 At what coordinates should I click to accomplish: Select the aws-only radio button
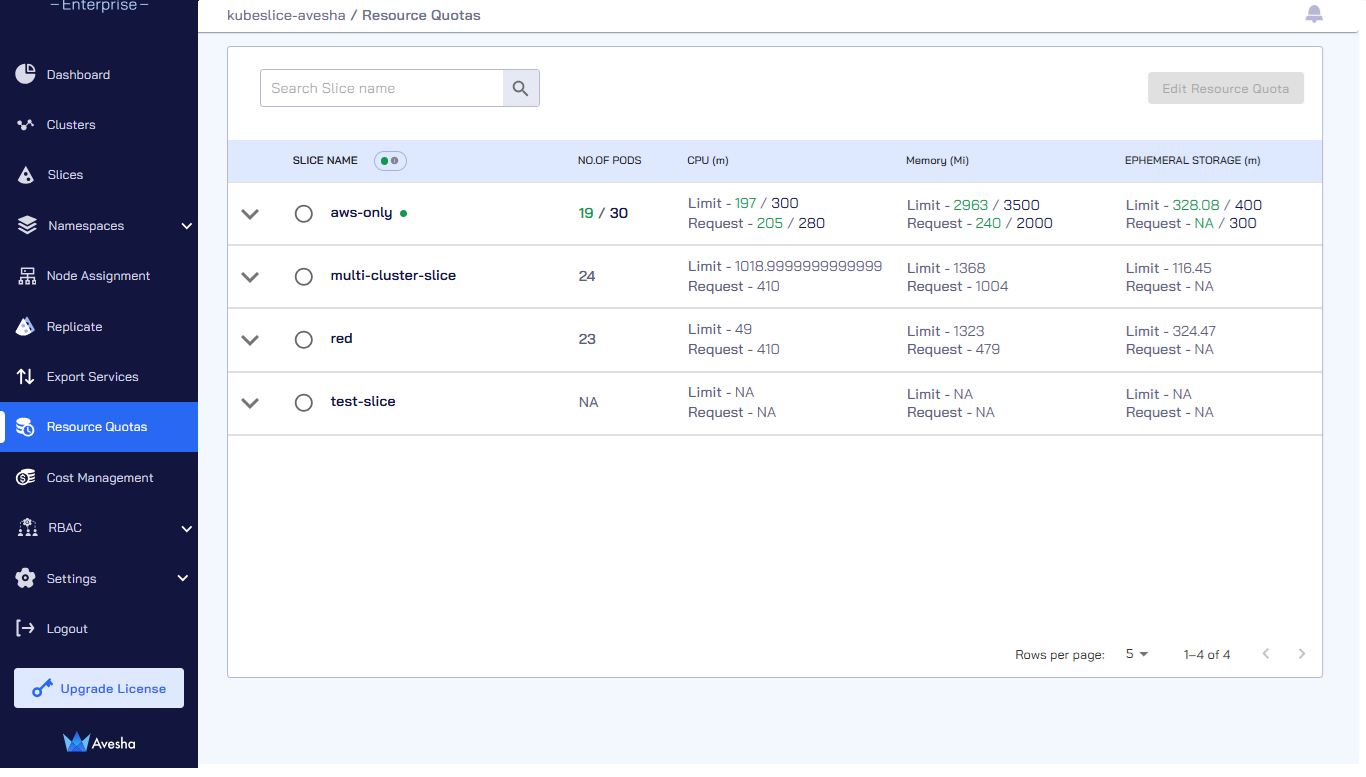304,214
